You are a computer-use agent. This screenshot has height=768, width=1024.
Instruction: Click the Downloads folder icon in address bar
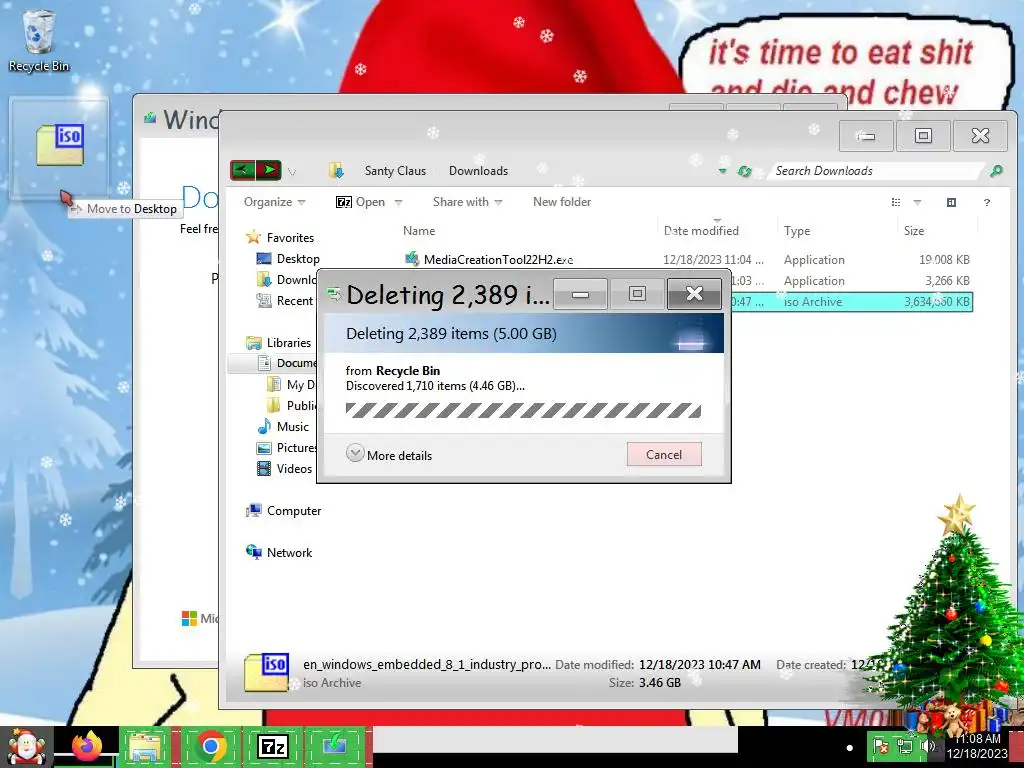coord(336,170)
